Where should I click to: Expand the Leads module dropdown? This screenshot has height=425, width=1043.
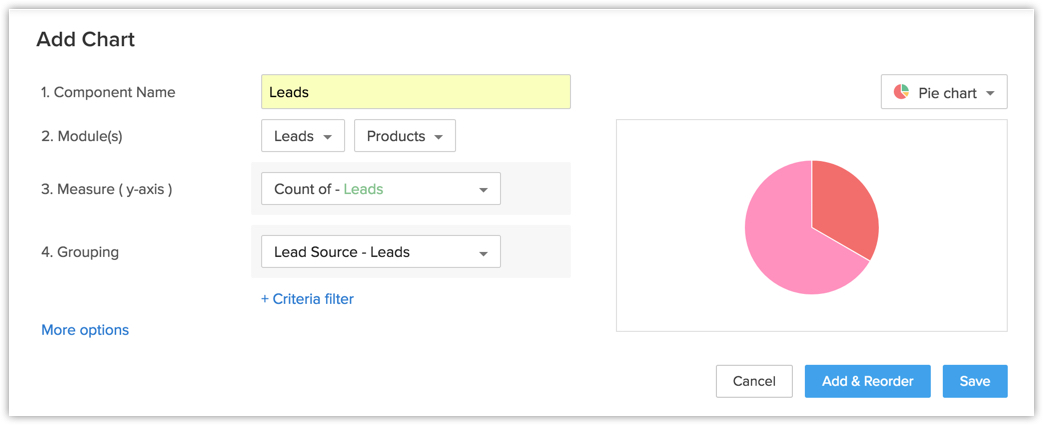[302, 136]
